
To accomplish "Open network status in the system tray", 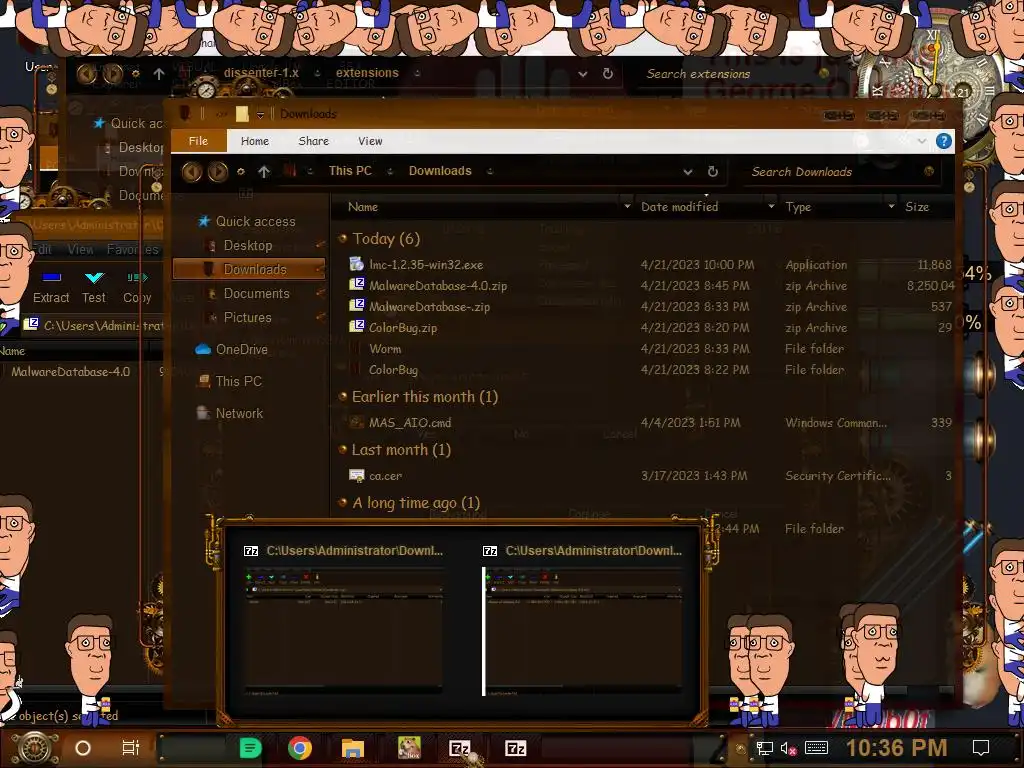I will (x=765, y=748).
